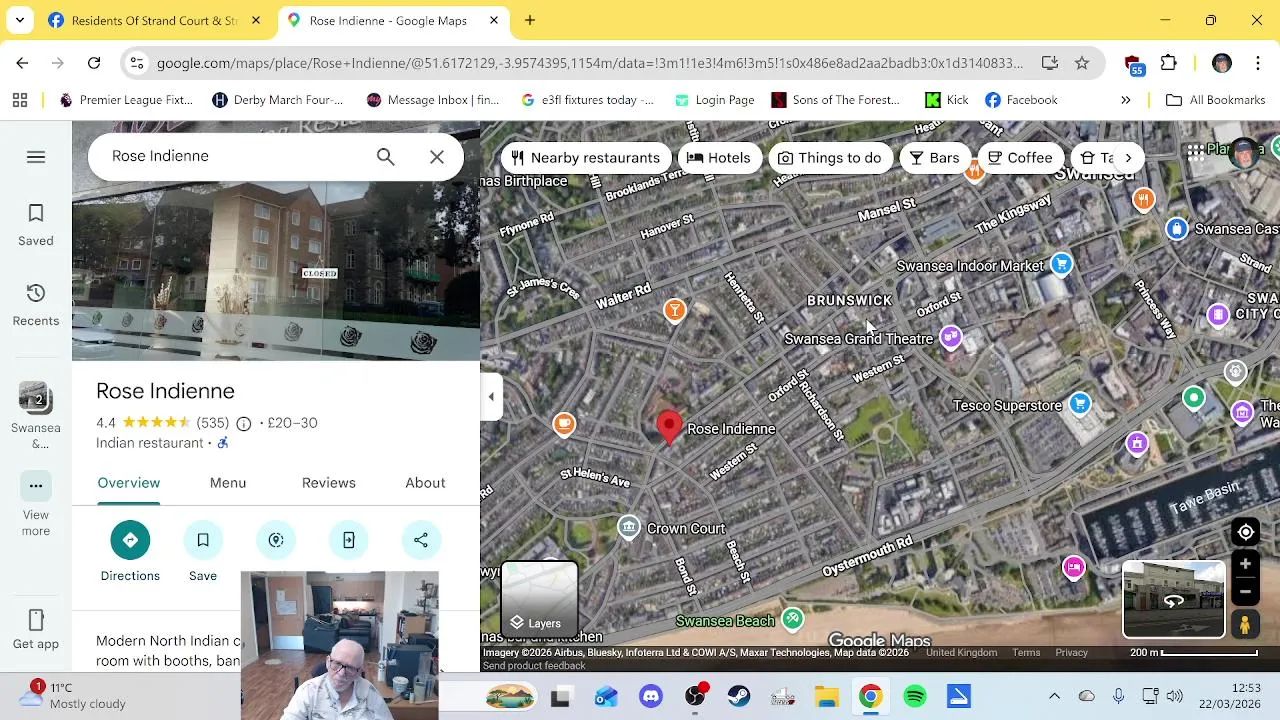Click the Swansea Beach marker
Screen dimensions: 1280x720
point(792,619)
